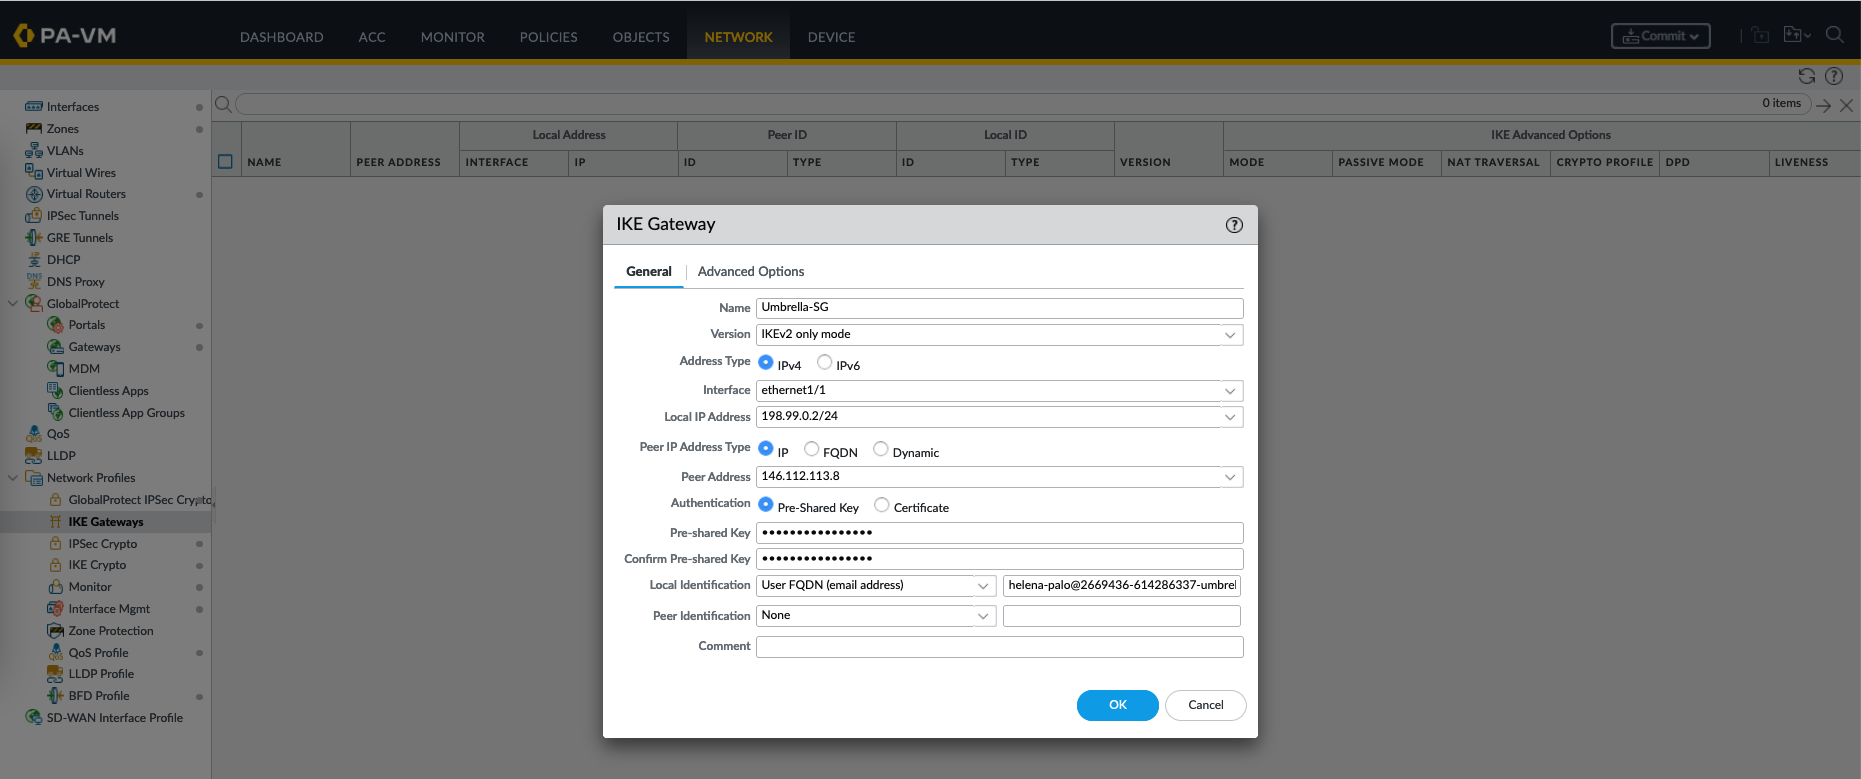Collapse the GlobalProtect tree node
Image resolution: width=1861 pixels, height=779 pixels.
13,304
